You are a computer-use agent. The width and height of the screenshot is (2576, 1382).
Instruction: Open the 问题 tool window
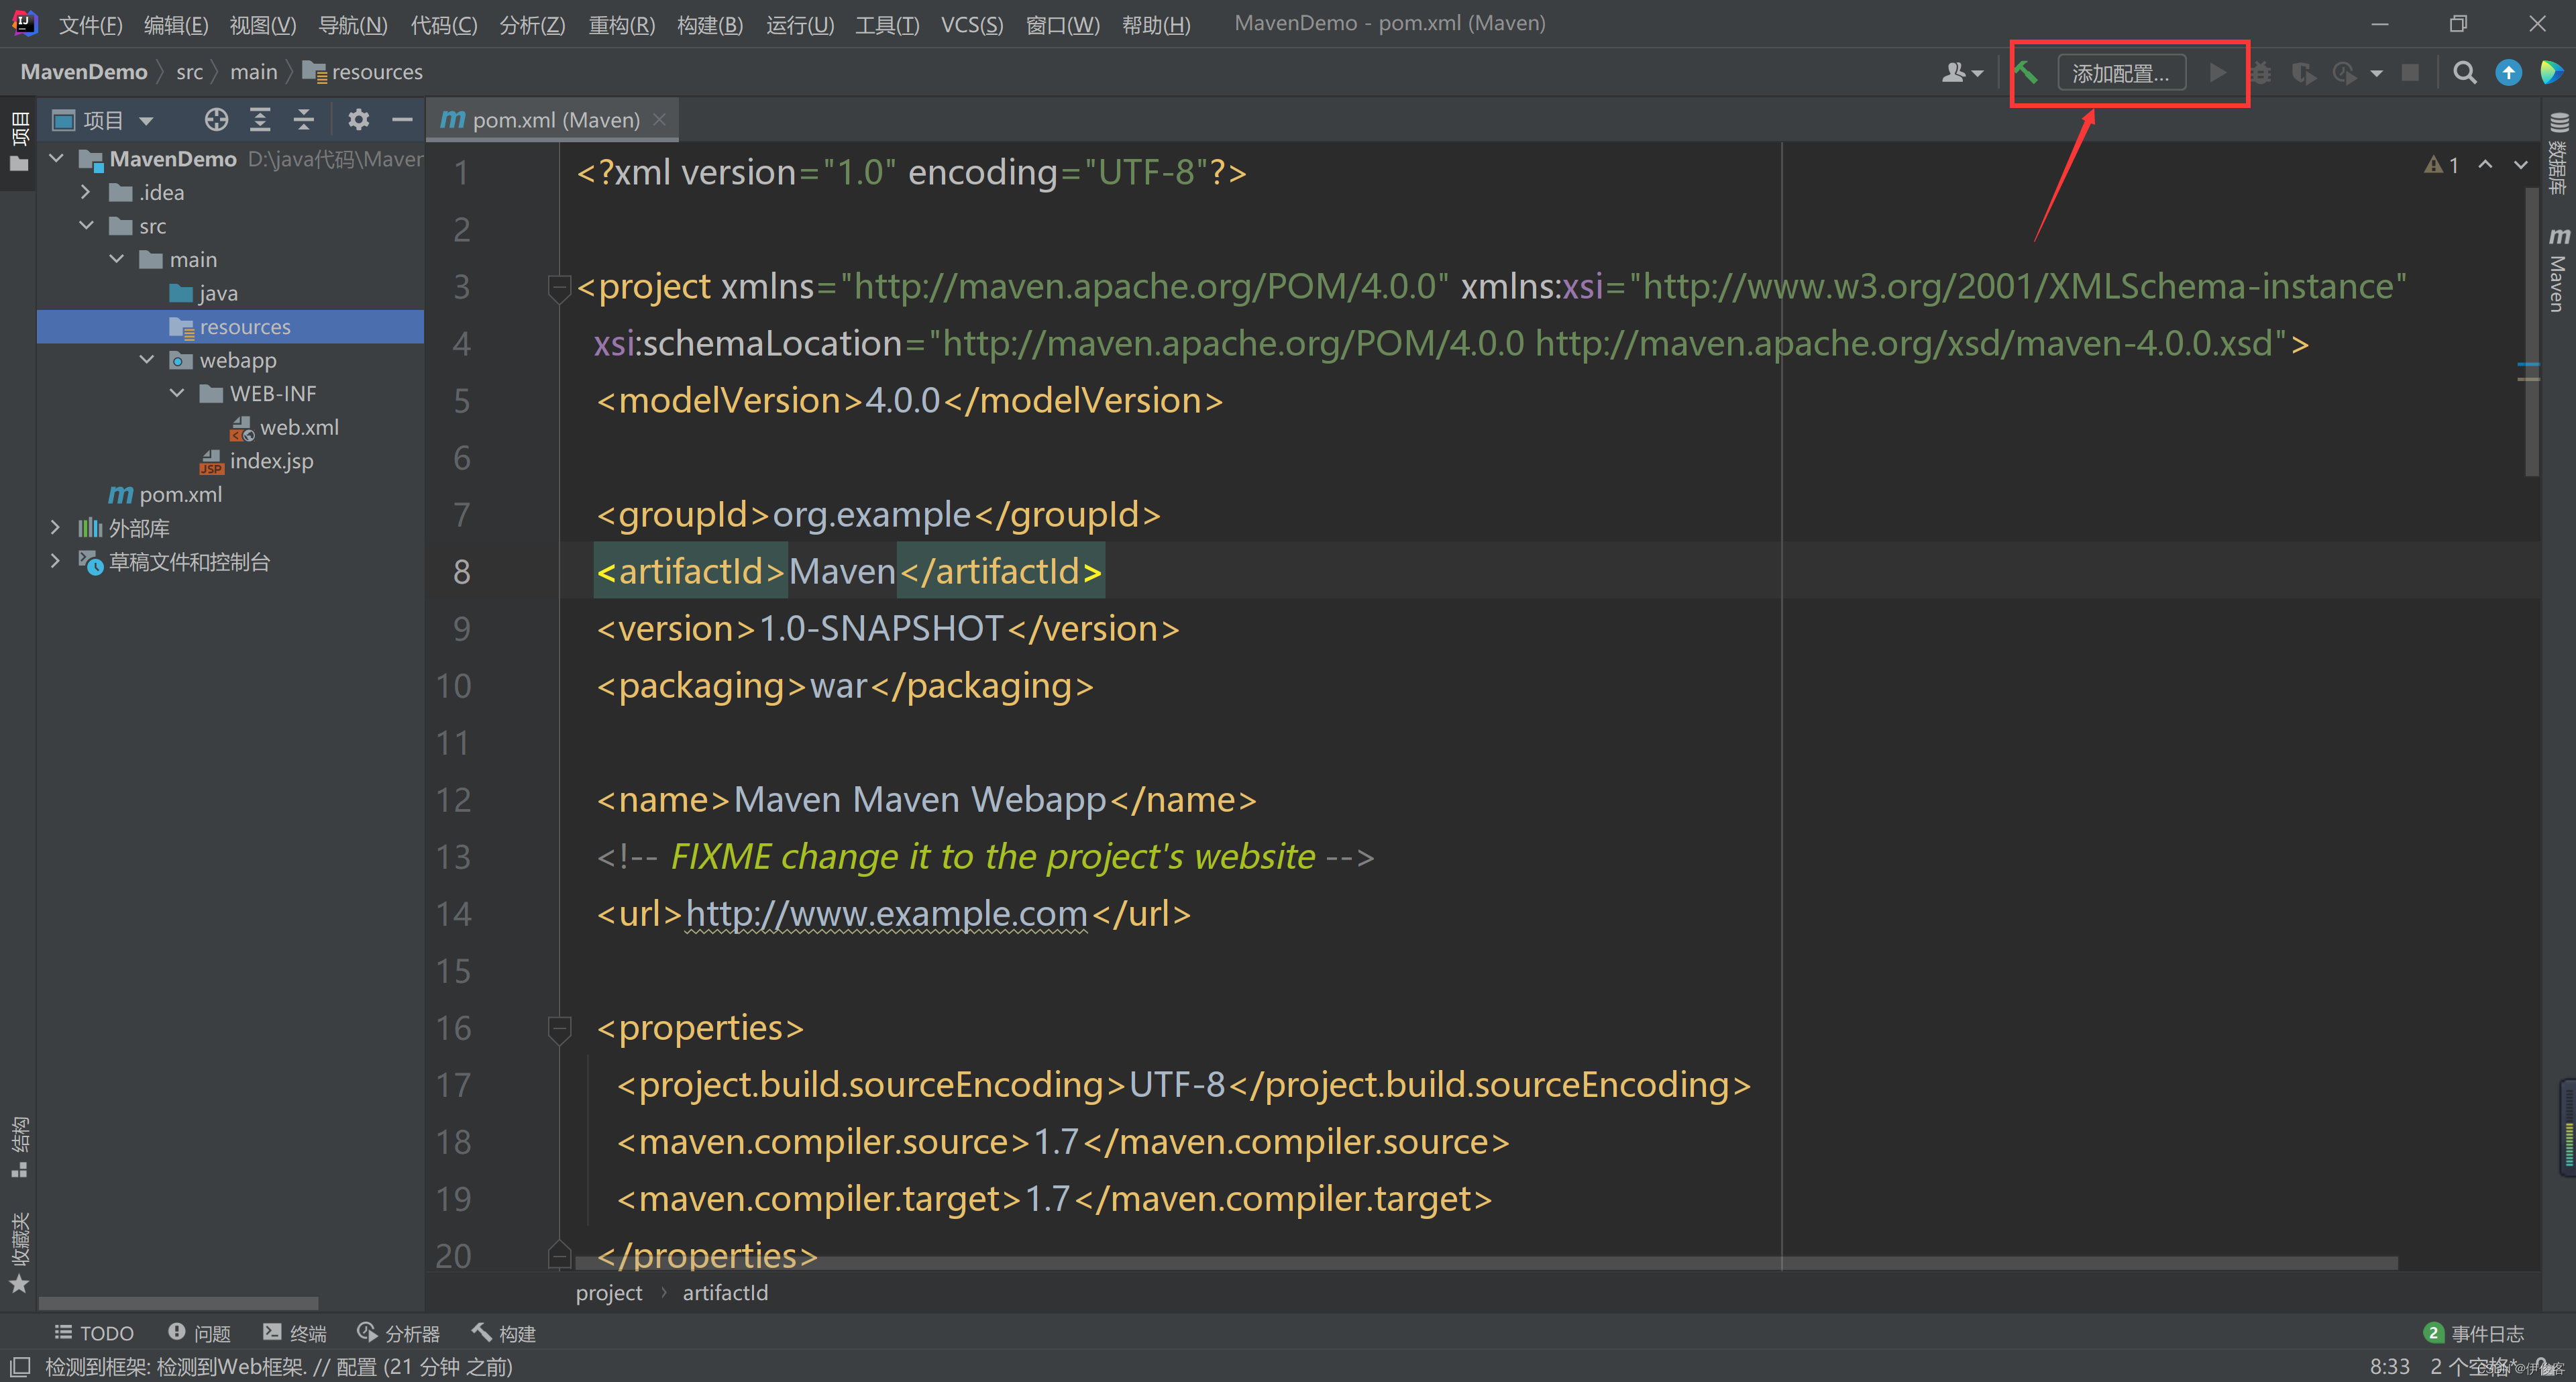(x=199, y=1333)
